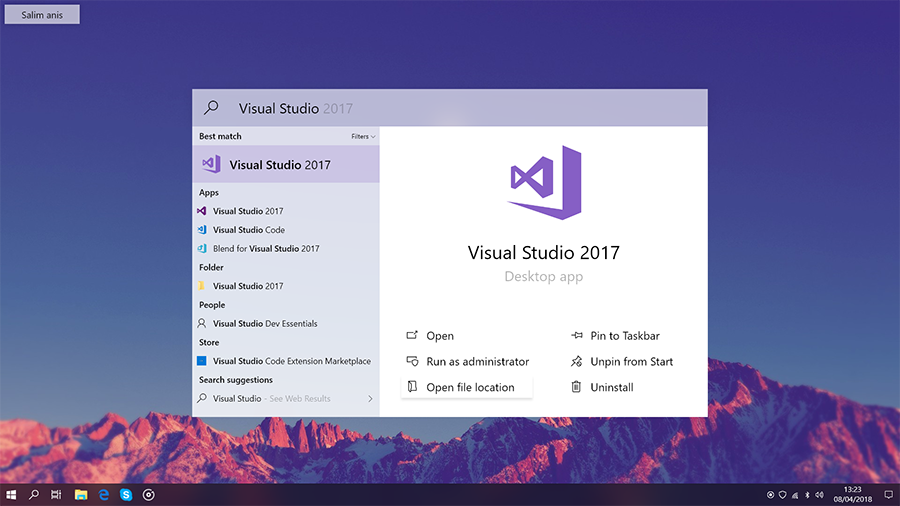
Task: Open Skype from the taskbar
Action: [126, 495]
